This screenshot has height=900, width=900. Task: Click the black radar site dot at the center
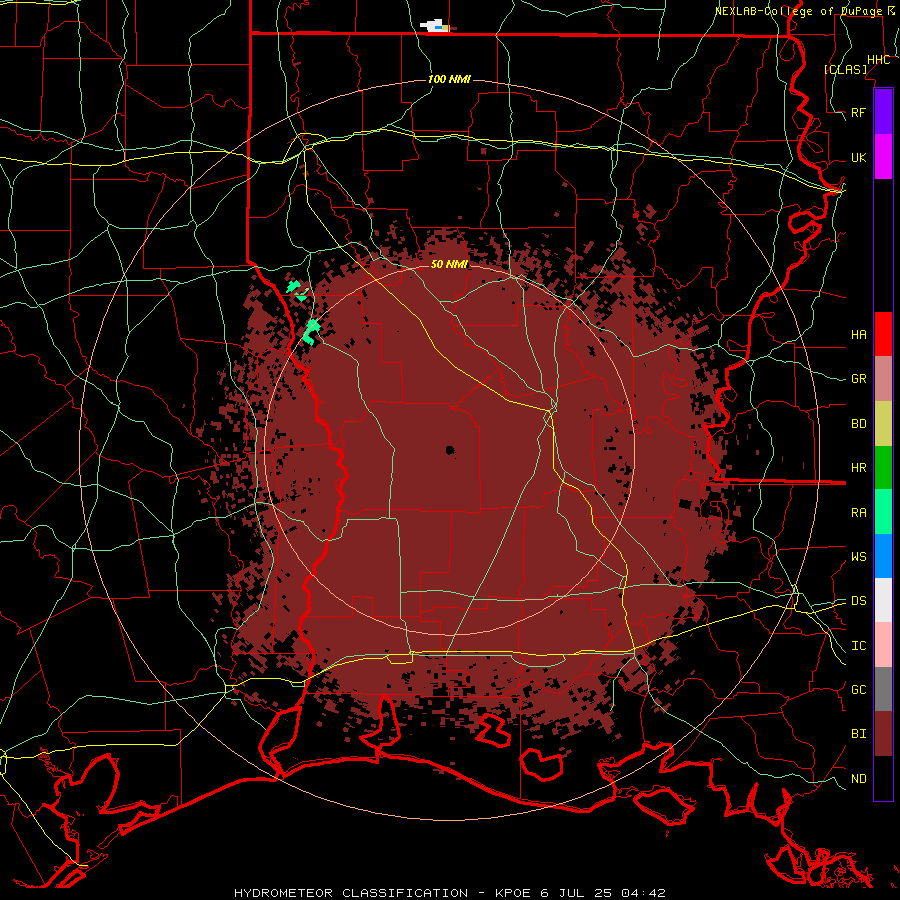[x=450, y=451]
